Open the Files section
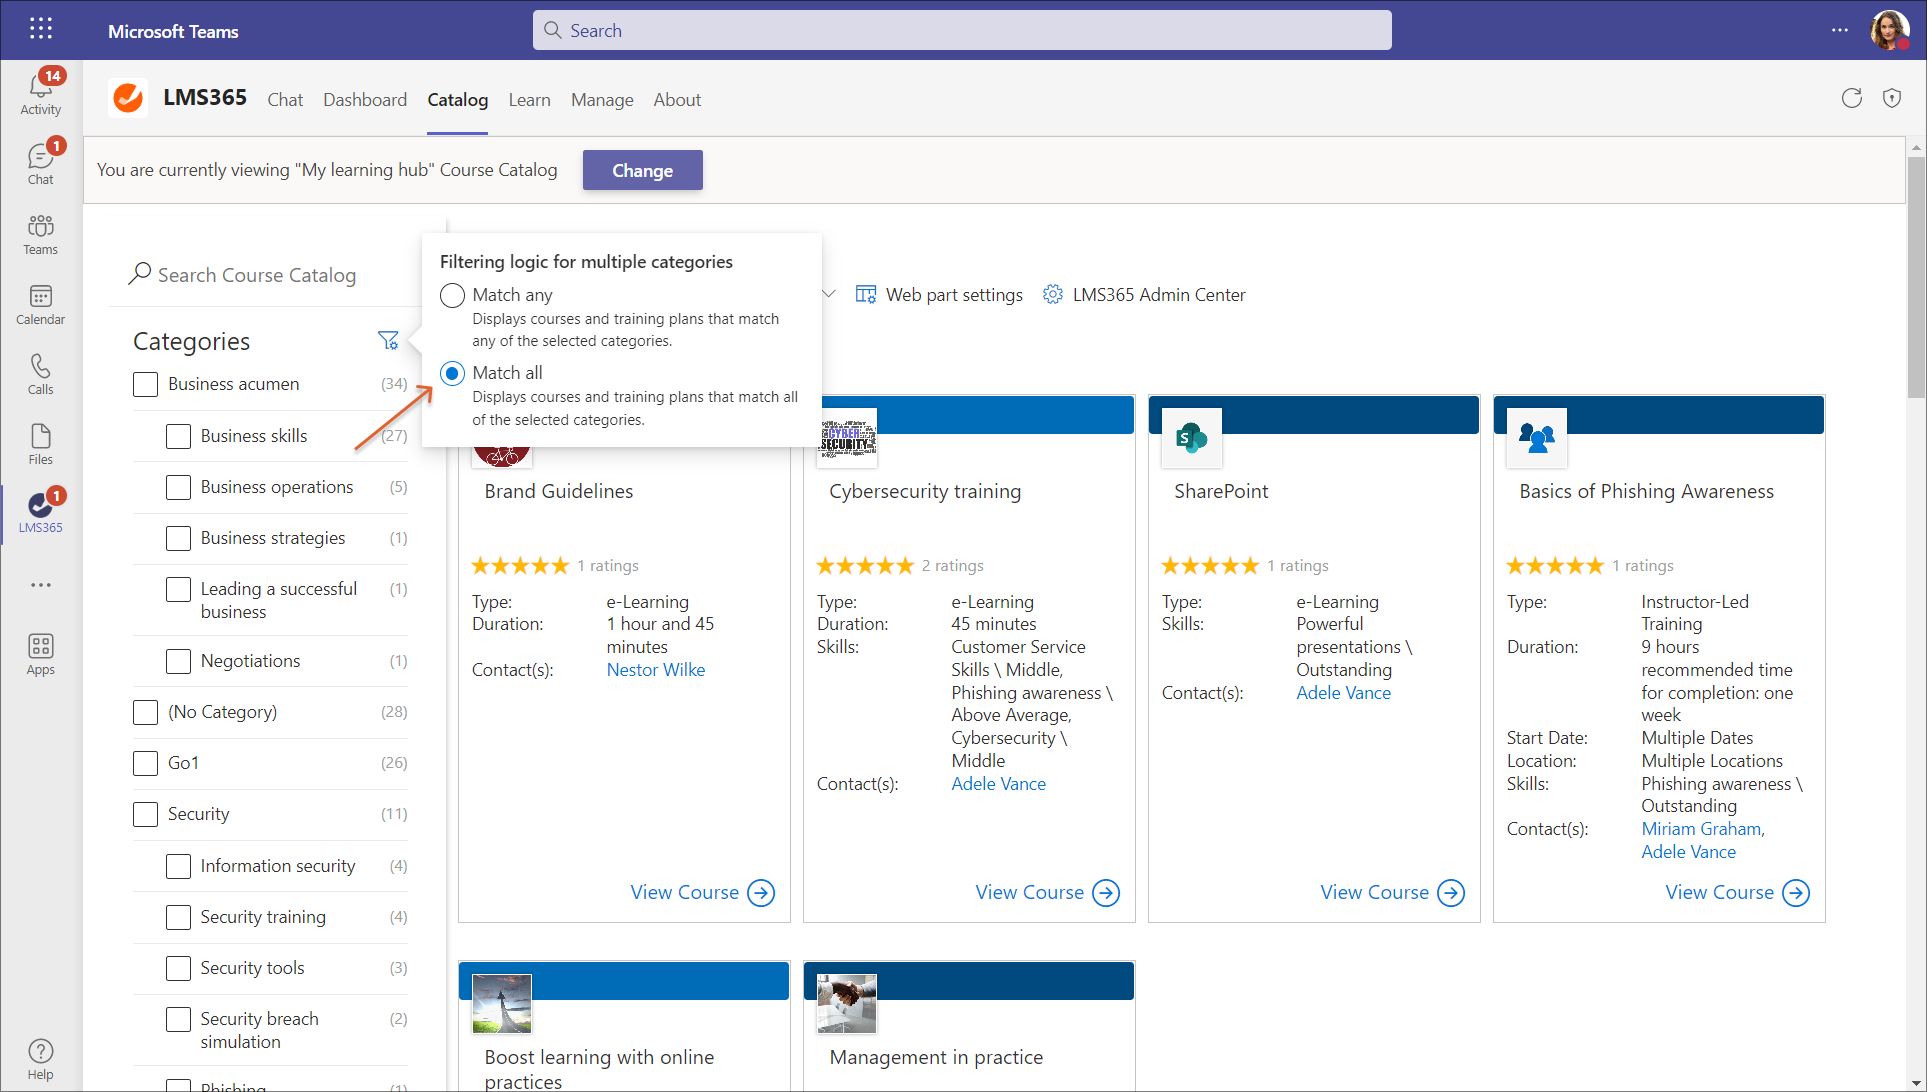 click(x=41, y=445)
